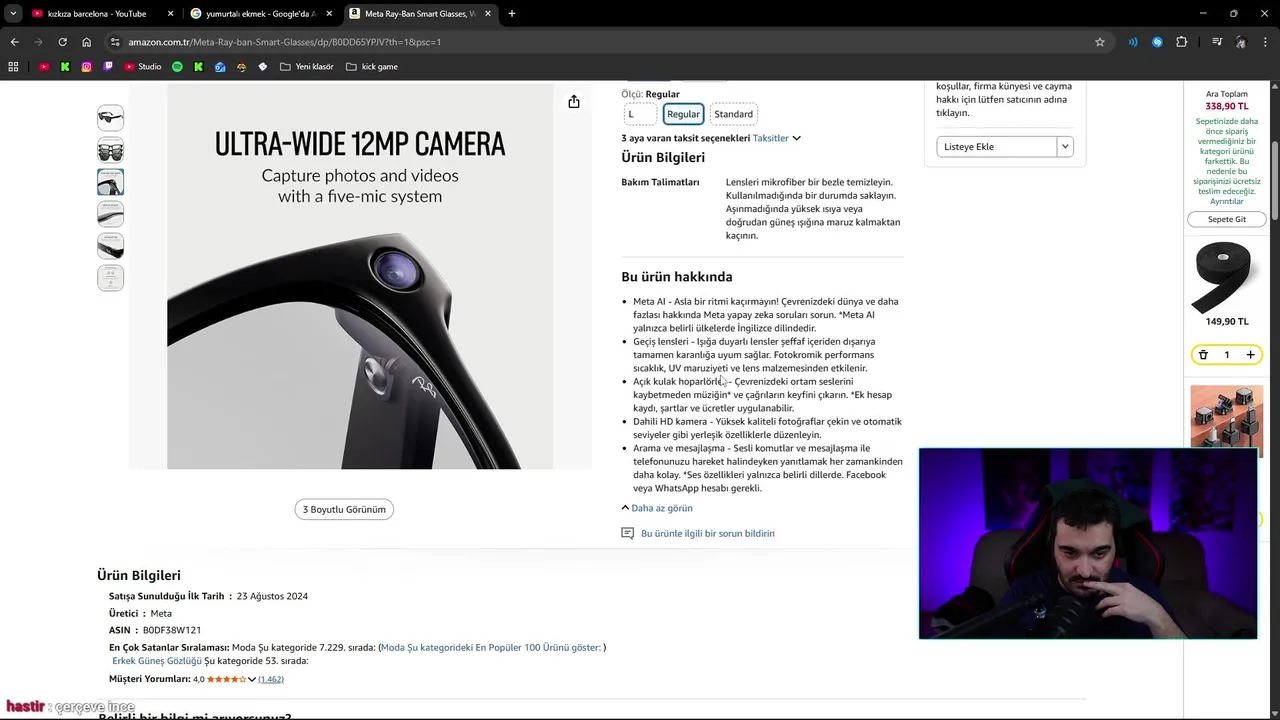Open the kick game bookmark folder
1280x720 pixels.
tap(372, 67)
